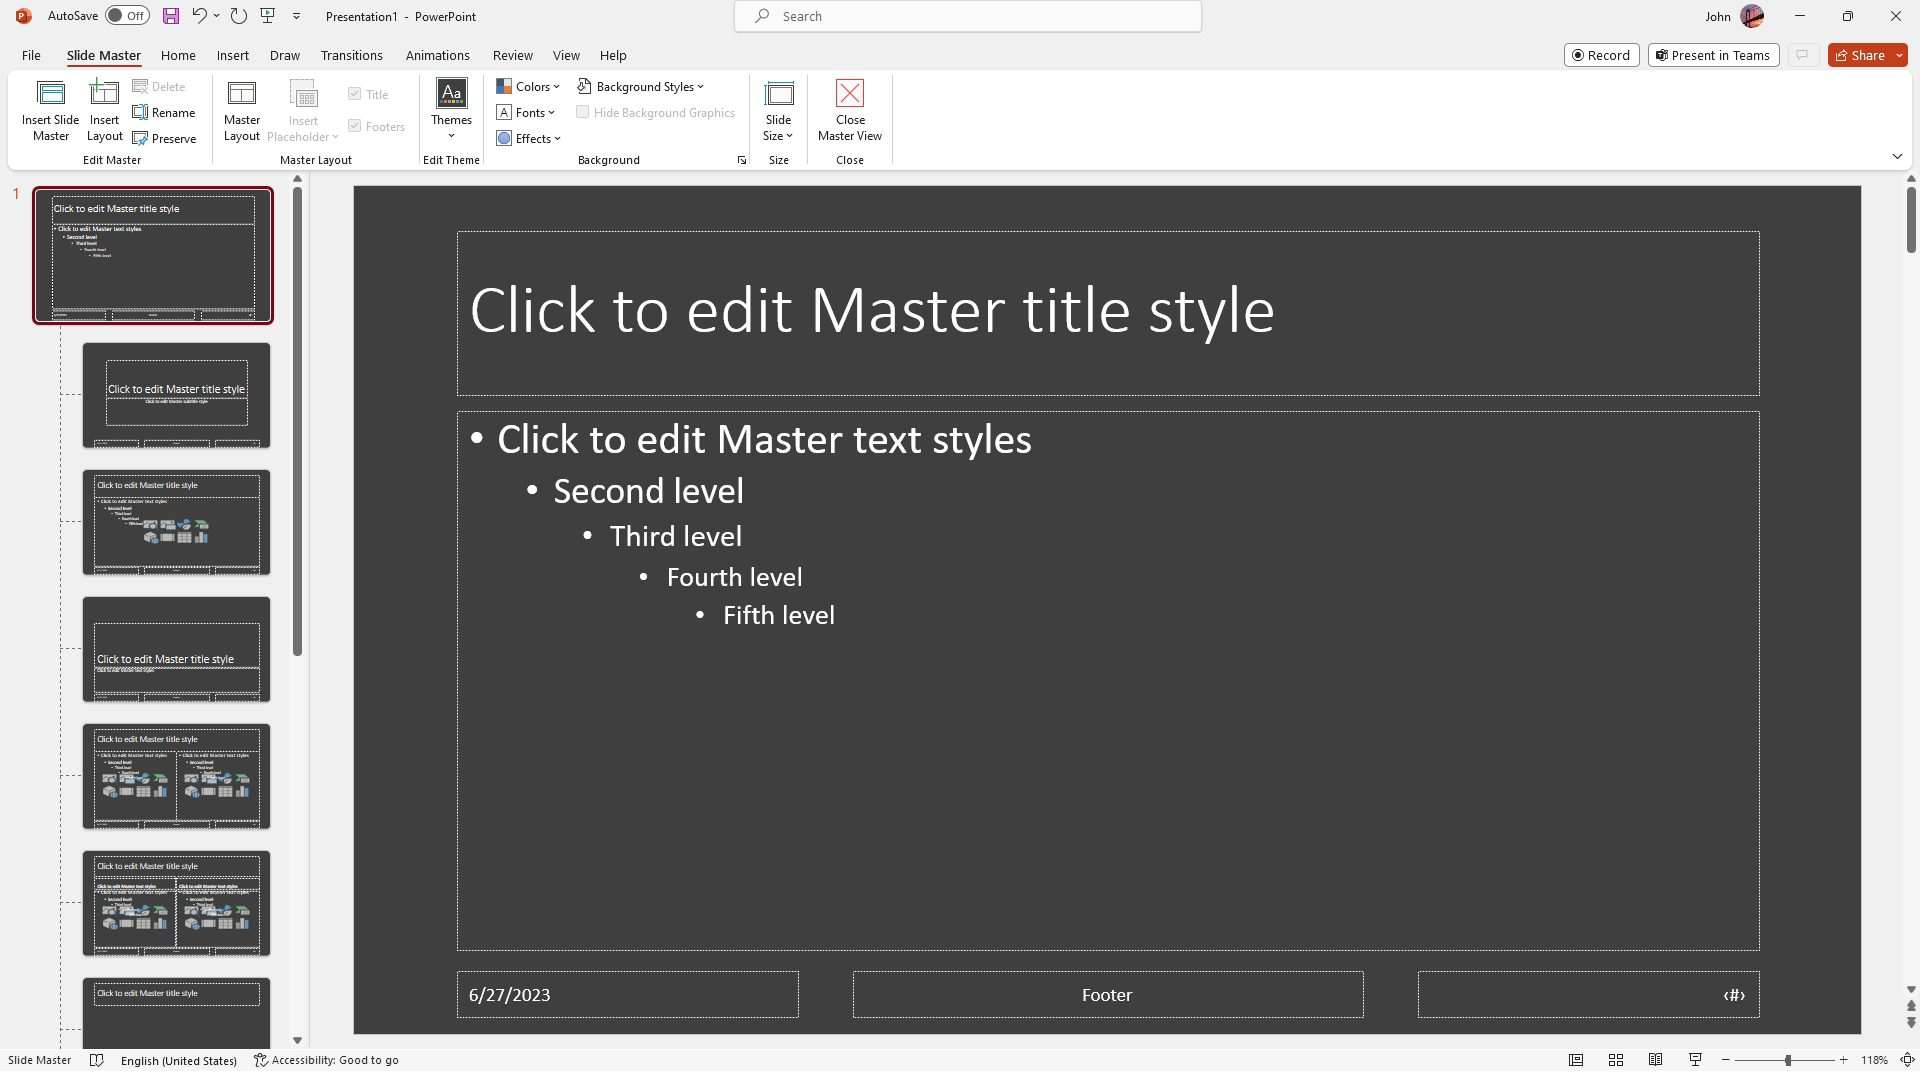
Task: Open the Comments pane icon
Action: tap(1802, 56)
